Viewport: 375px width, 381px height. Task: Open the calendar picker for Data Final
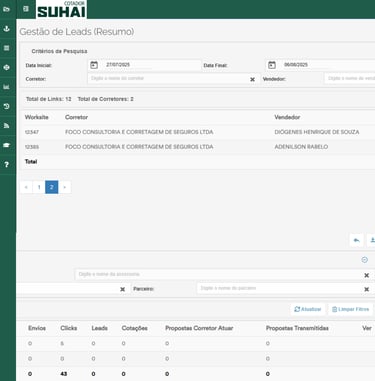272,65
